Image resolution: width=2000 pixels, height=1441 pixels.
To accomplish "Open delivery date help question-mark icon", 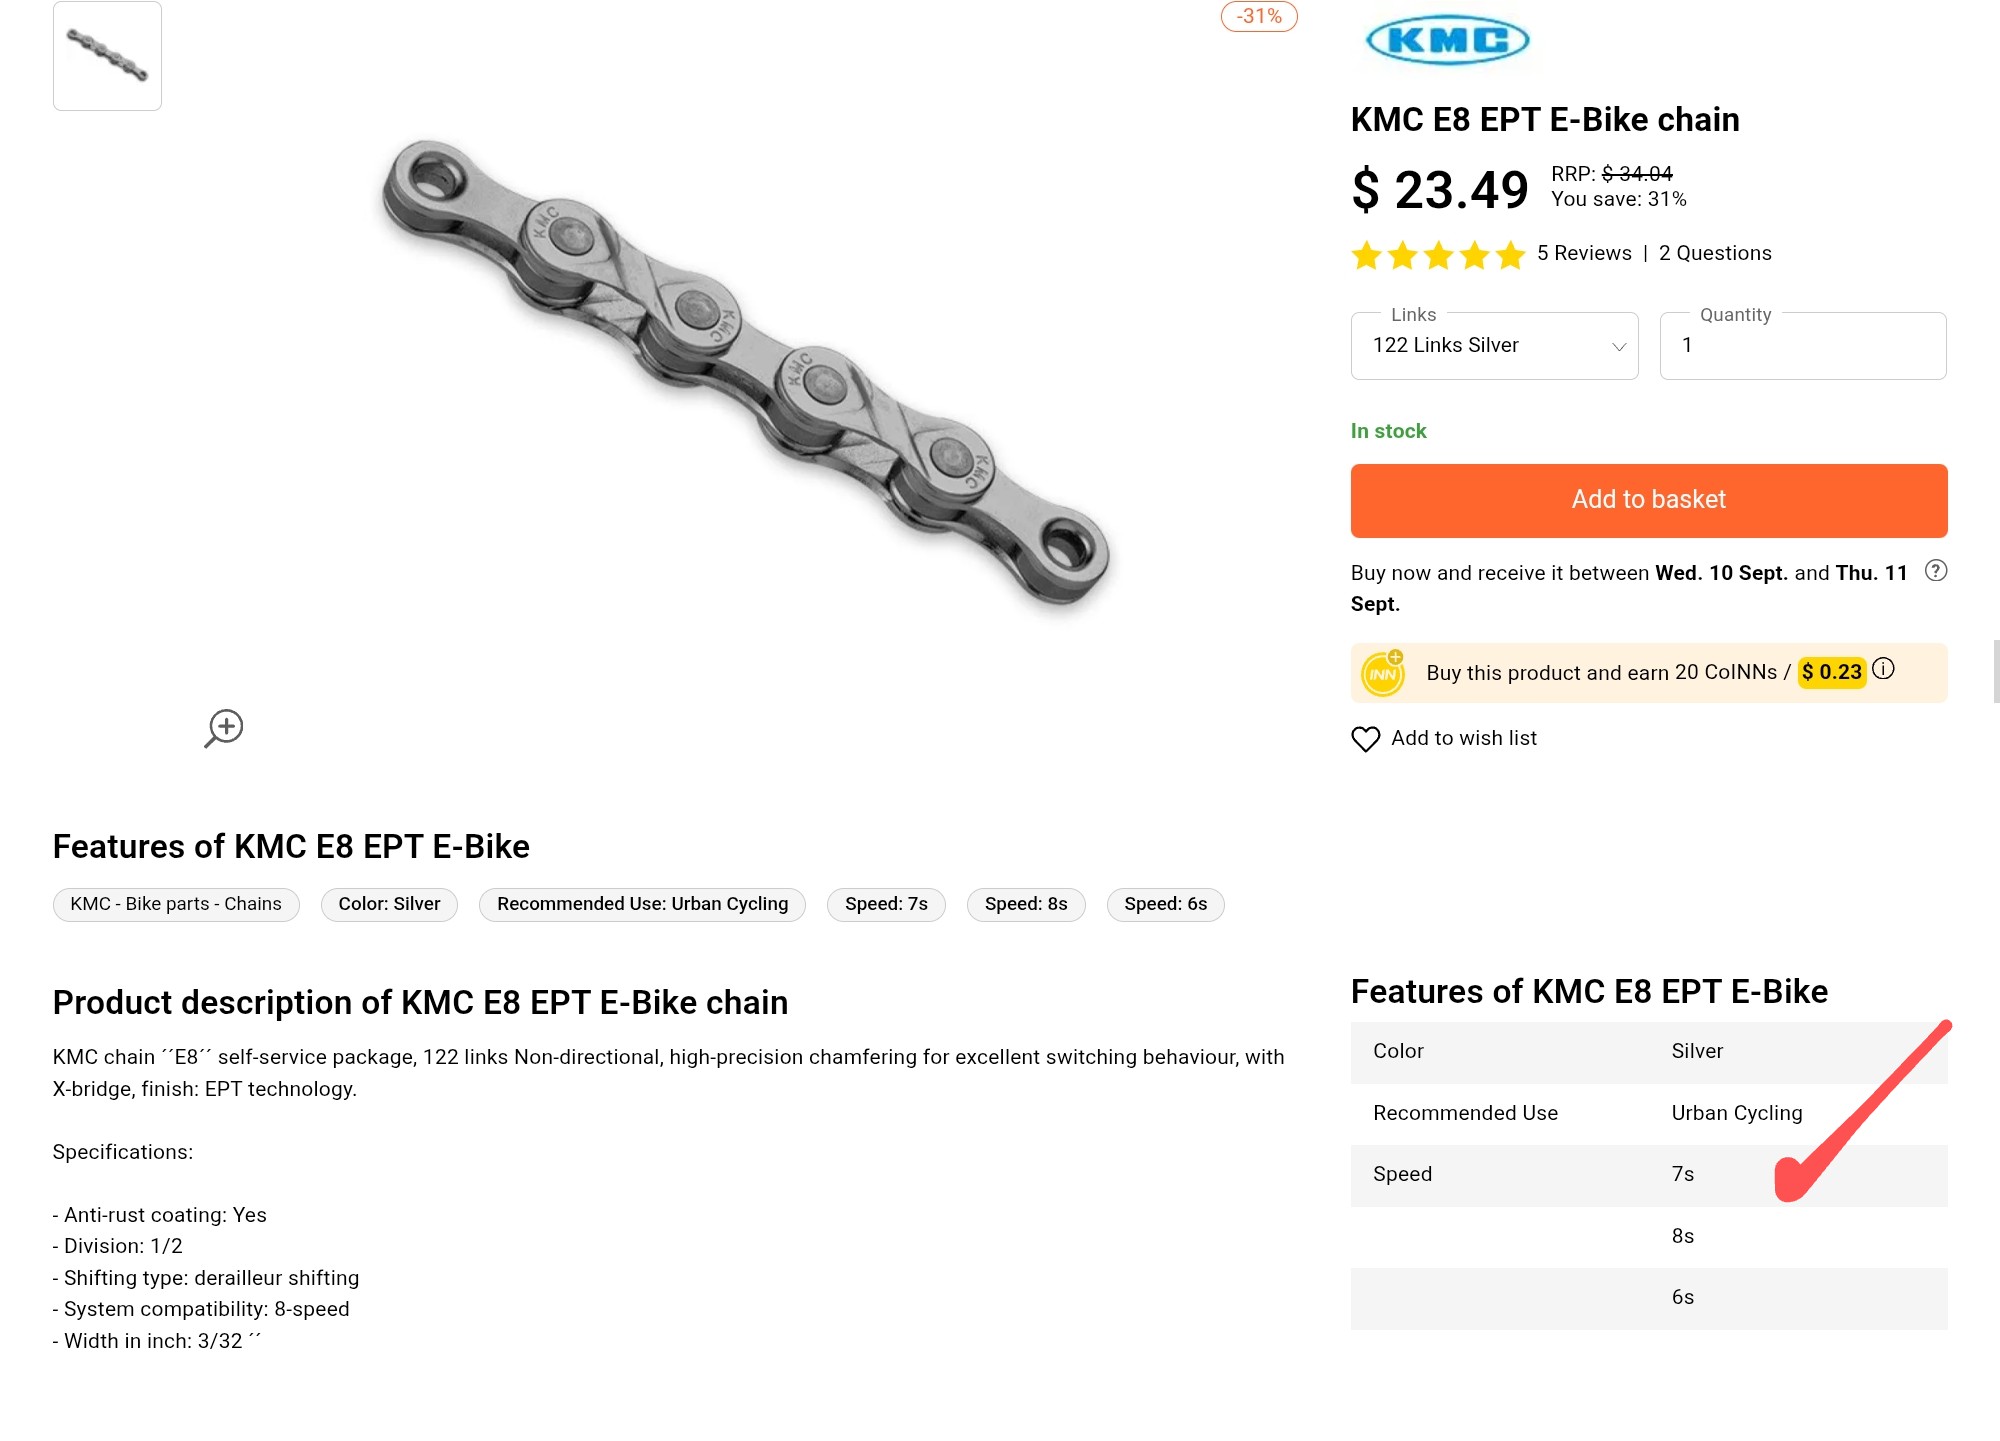I will [x=1936, y=571].
